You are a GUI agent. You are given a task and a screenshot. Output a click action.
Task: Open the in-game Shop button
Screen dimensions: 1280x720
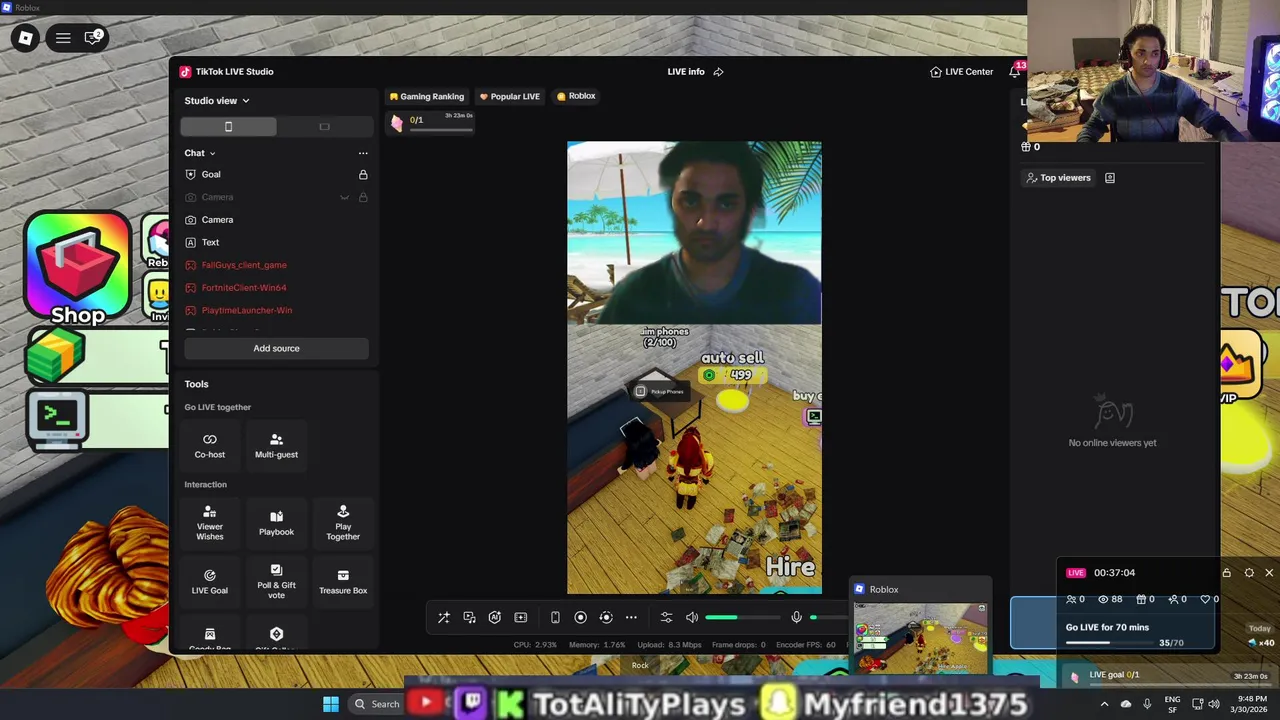coord(78,270)
